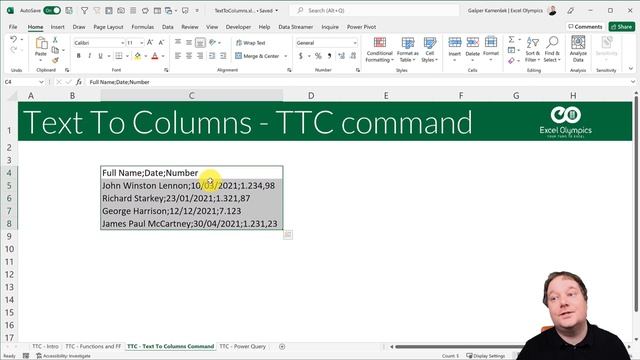640x360 pixels.
Task: Toggle Bold formatting
Action: (x=78, y=56)
